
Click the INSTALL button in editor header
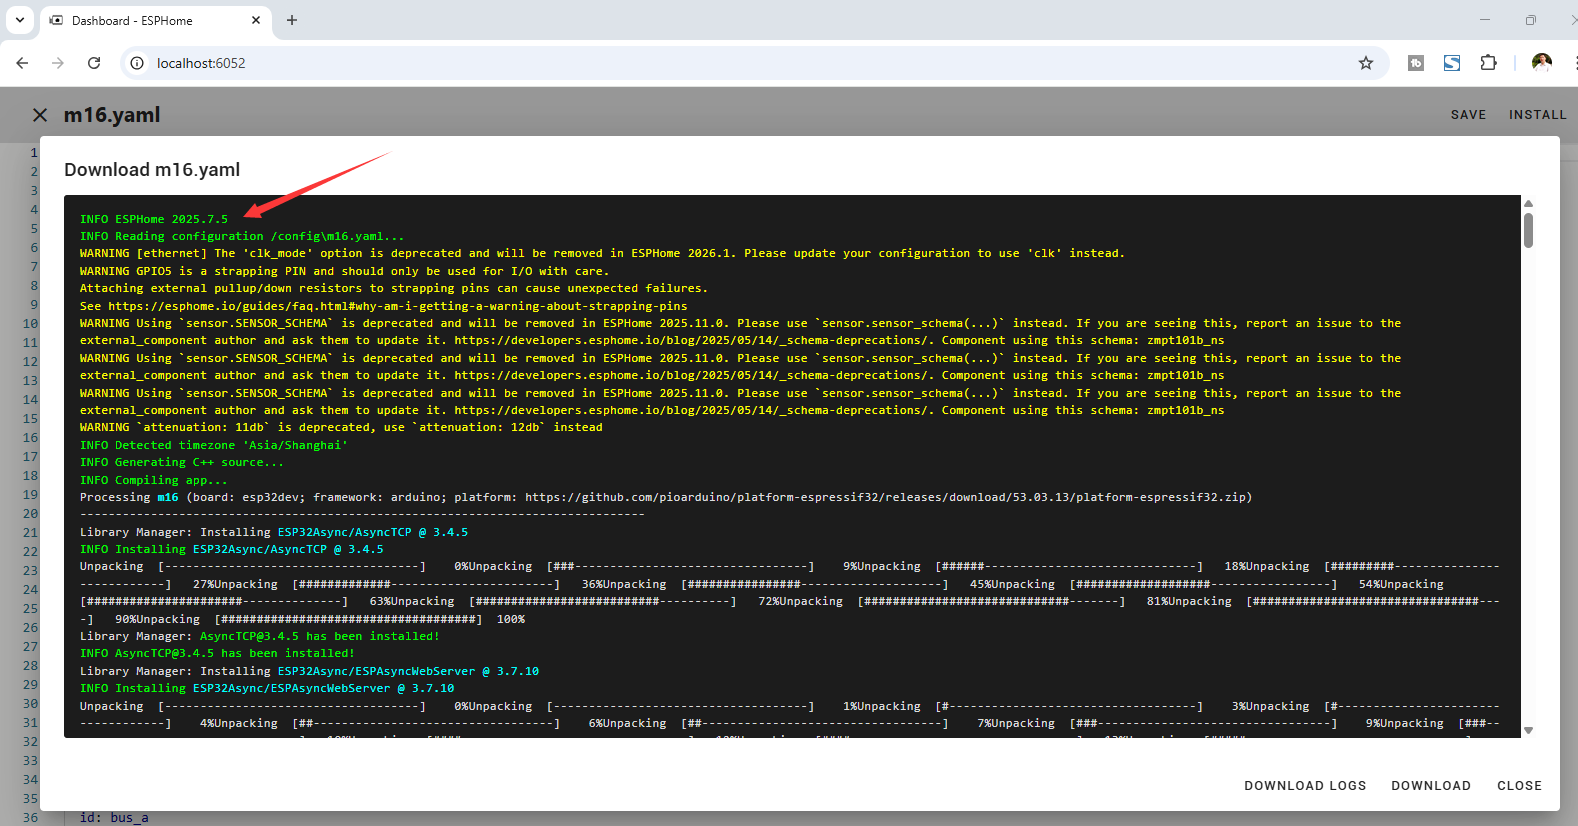click(x=1537, y=115)
